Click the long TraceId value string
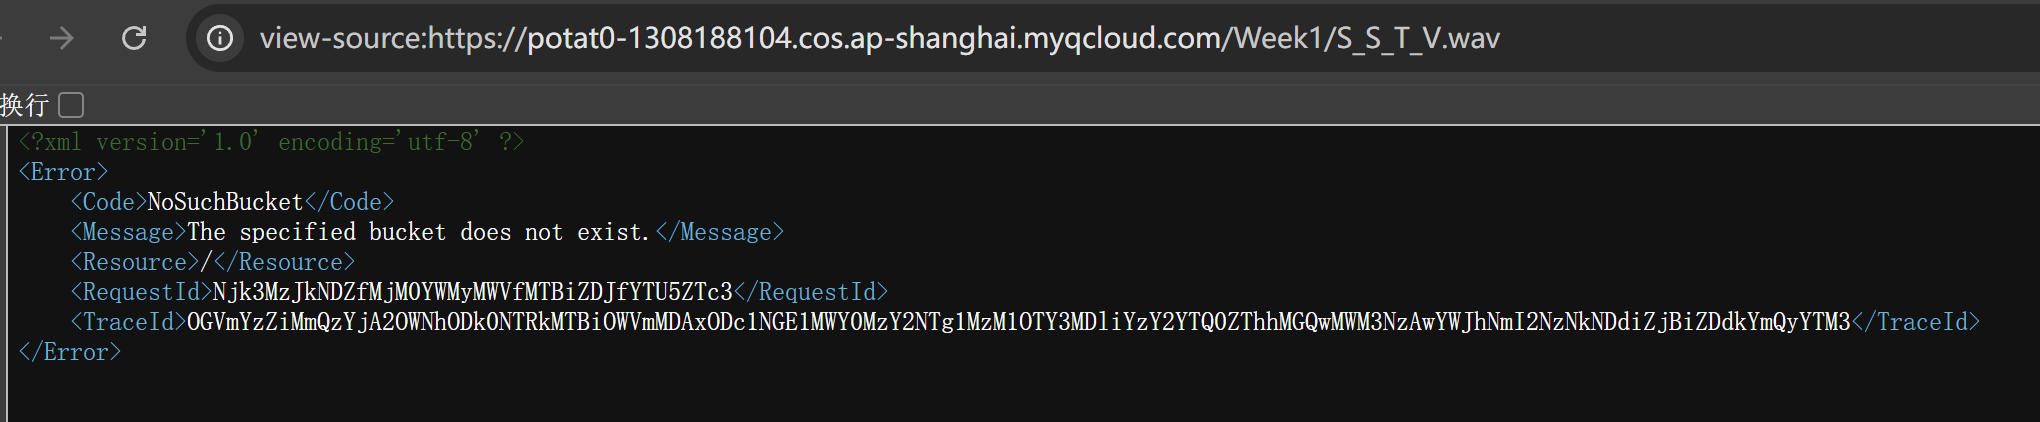2040x422 pixels. [x=1018, y=322]
